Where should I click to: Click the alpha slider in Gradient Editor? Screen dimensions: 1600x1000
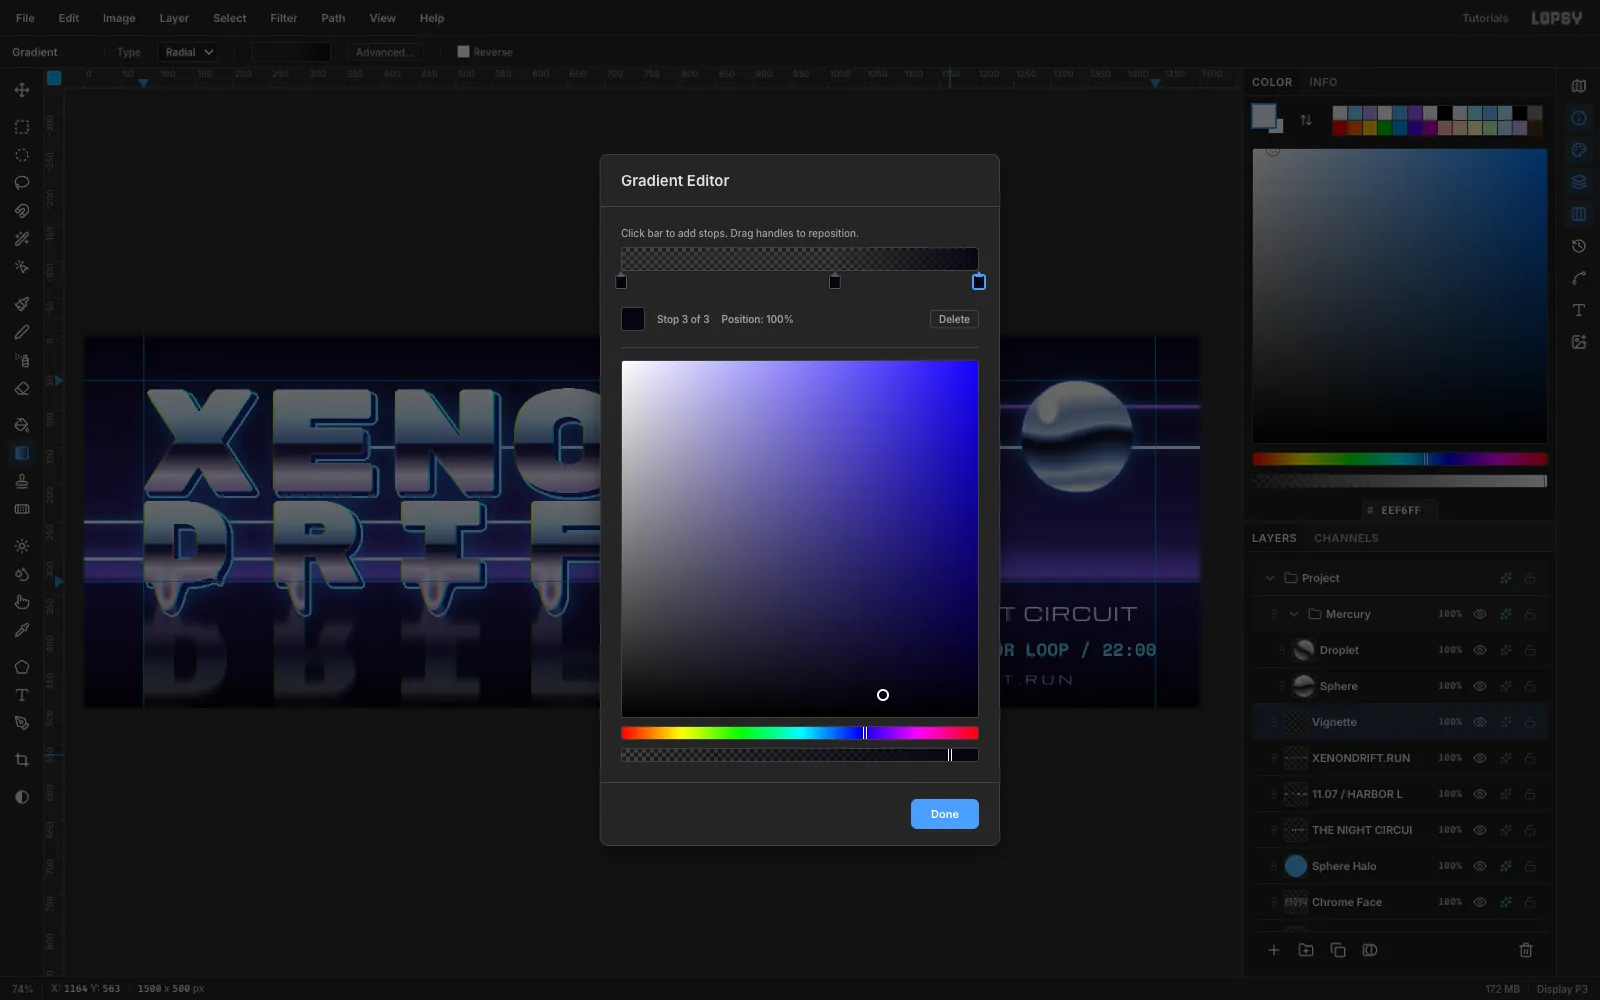pos(800,755)
